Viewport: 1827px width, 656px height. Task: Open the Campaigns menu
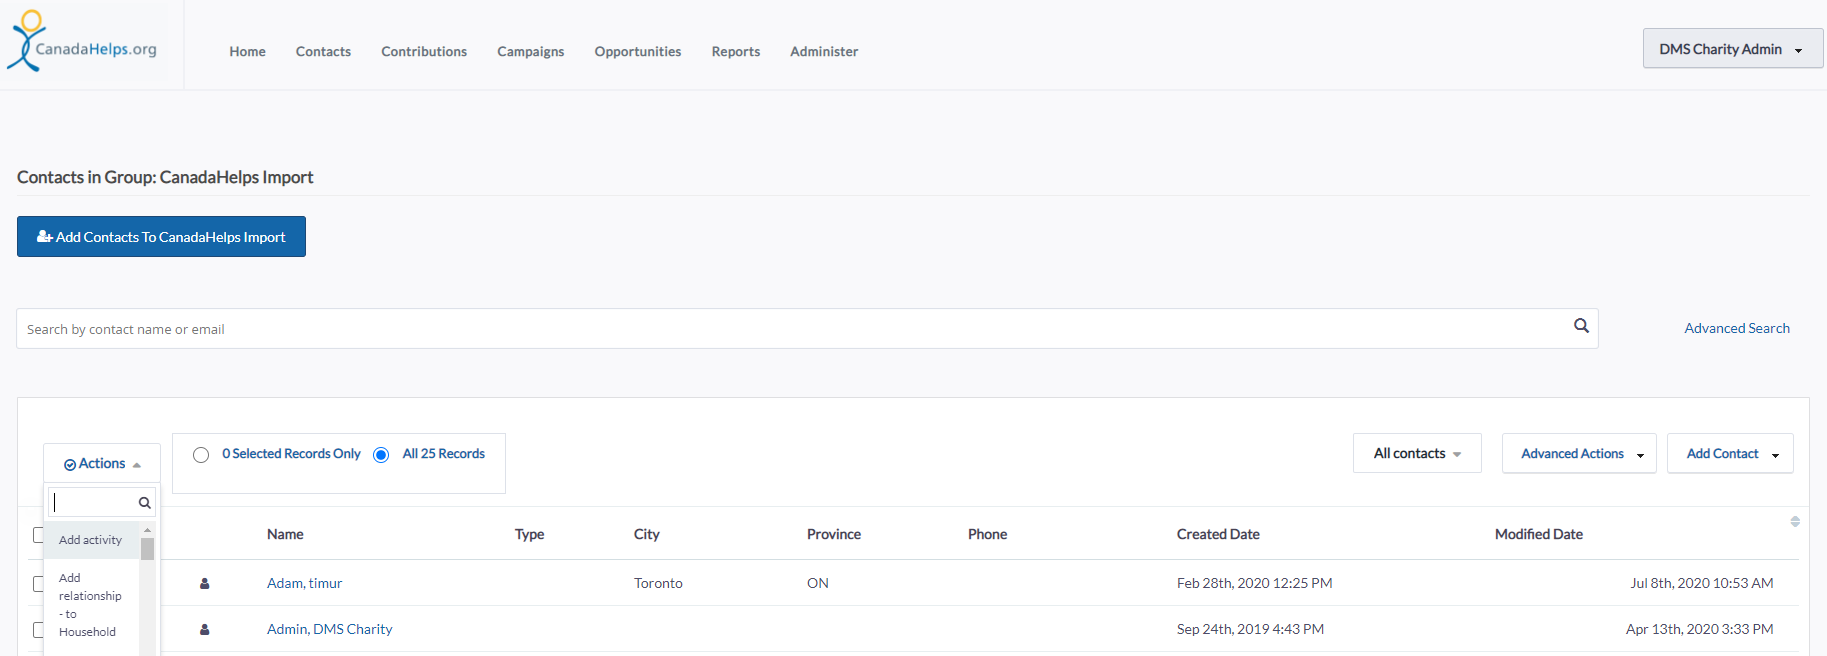[x=531, y=51]
